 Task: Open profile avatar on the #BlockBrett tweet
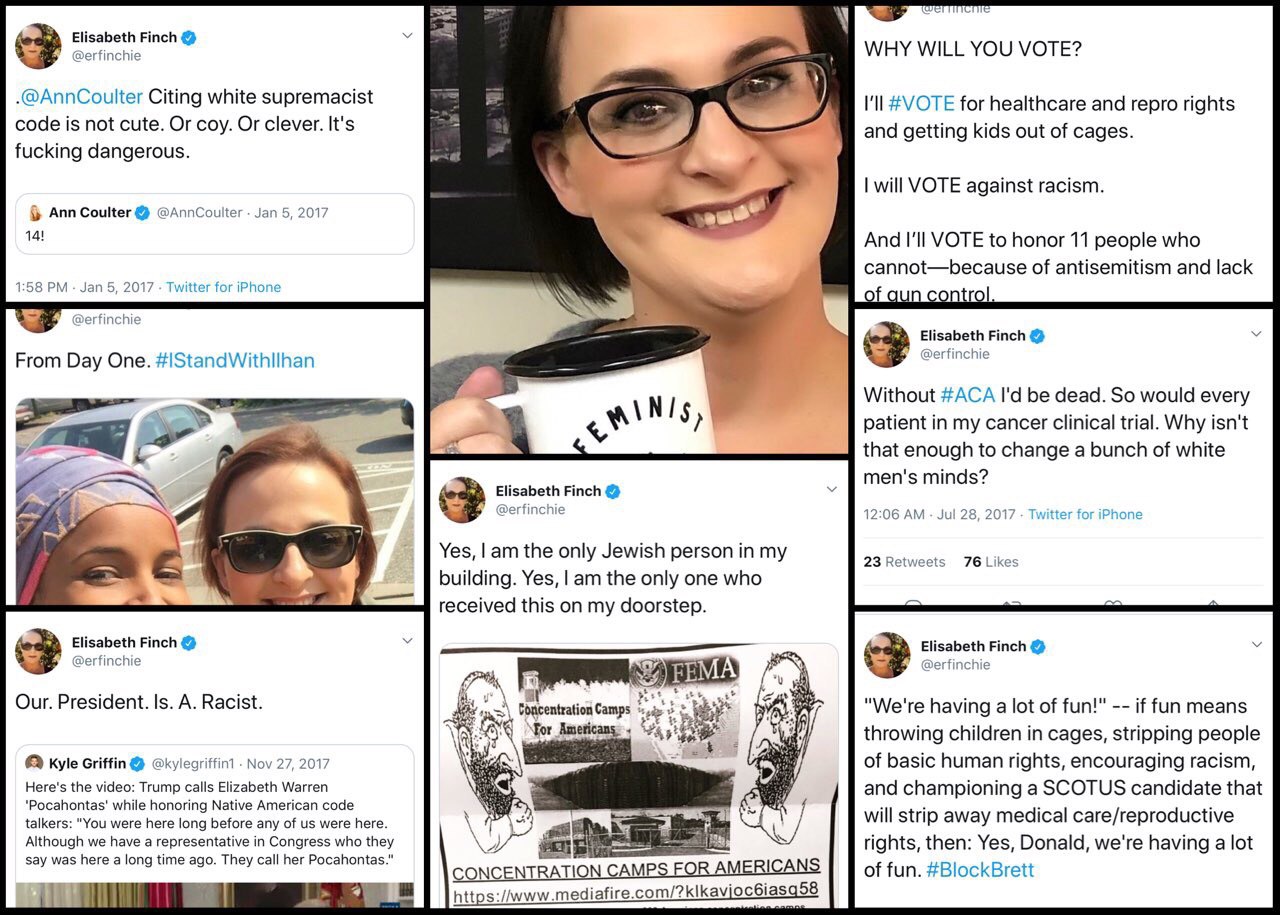tap(886, 655)
